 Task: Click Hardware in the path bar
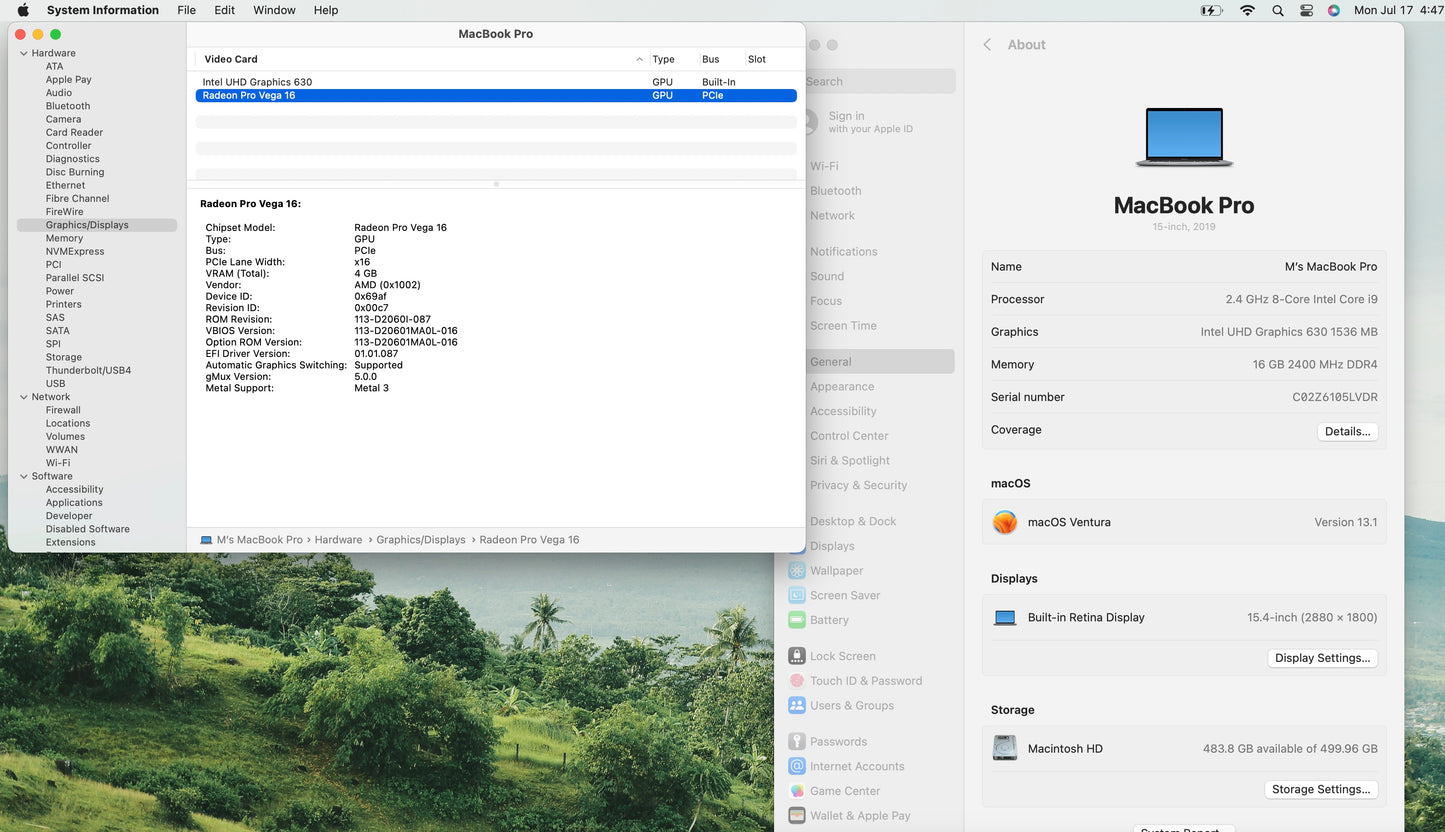tap(338, 540)
